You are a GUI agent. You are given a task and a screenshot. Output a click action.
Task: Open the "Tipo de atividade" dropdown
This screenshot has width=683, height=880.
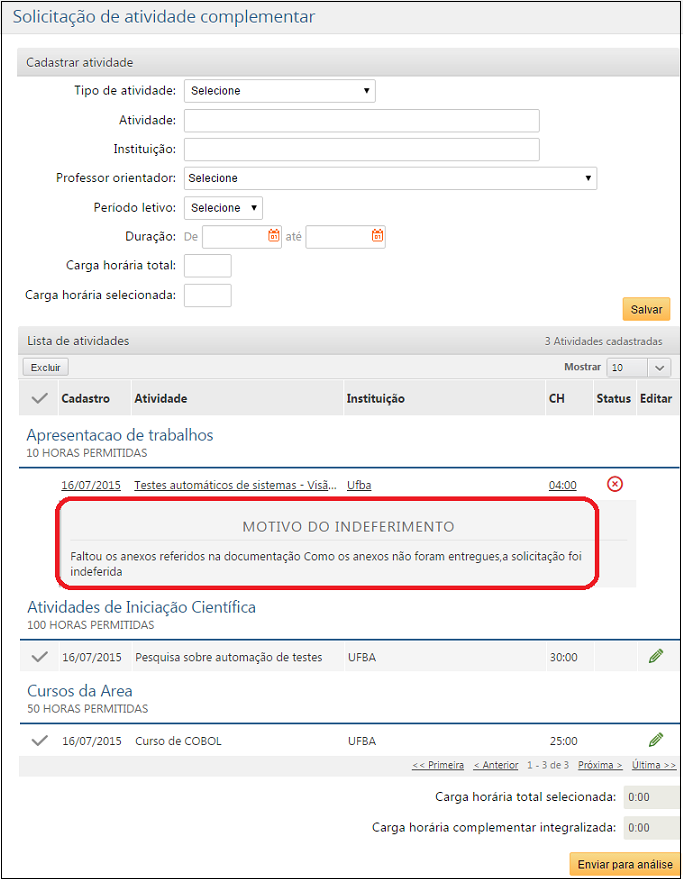pos(279,90)
